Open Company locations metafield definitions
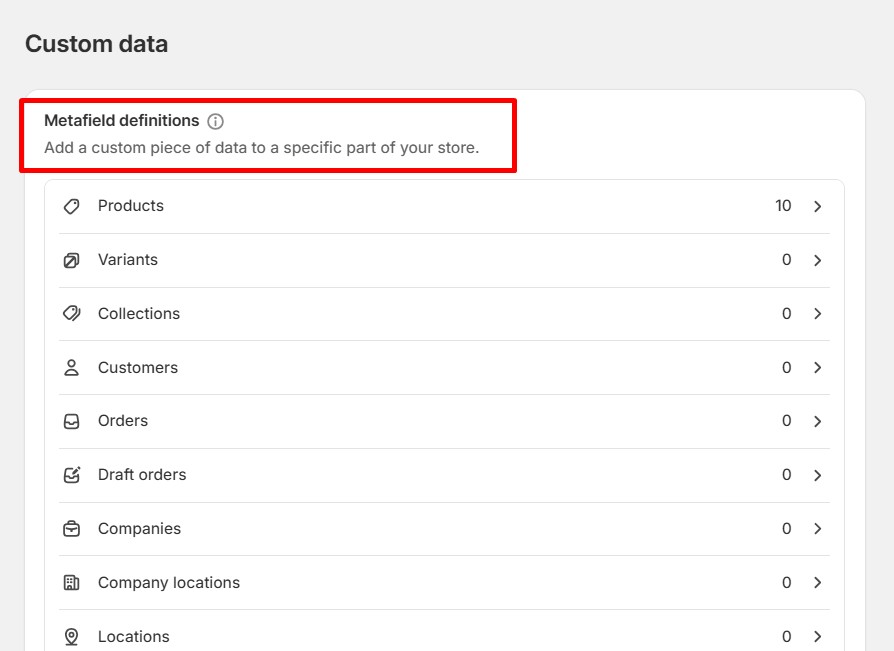This screenshot has height=651, width=894. pos(444,583)
